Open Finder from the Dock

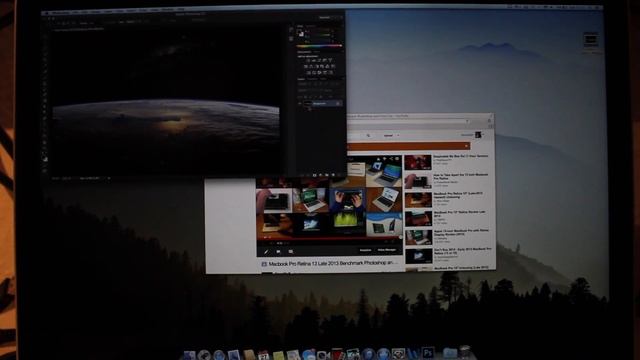click(188, 354)
